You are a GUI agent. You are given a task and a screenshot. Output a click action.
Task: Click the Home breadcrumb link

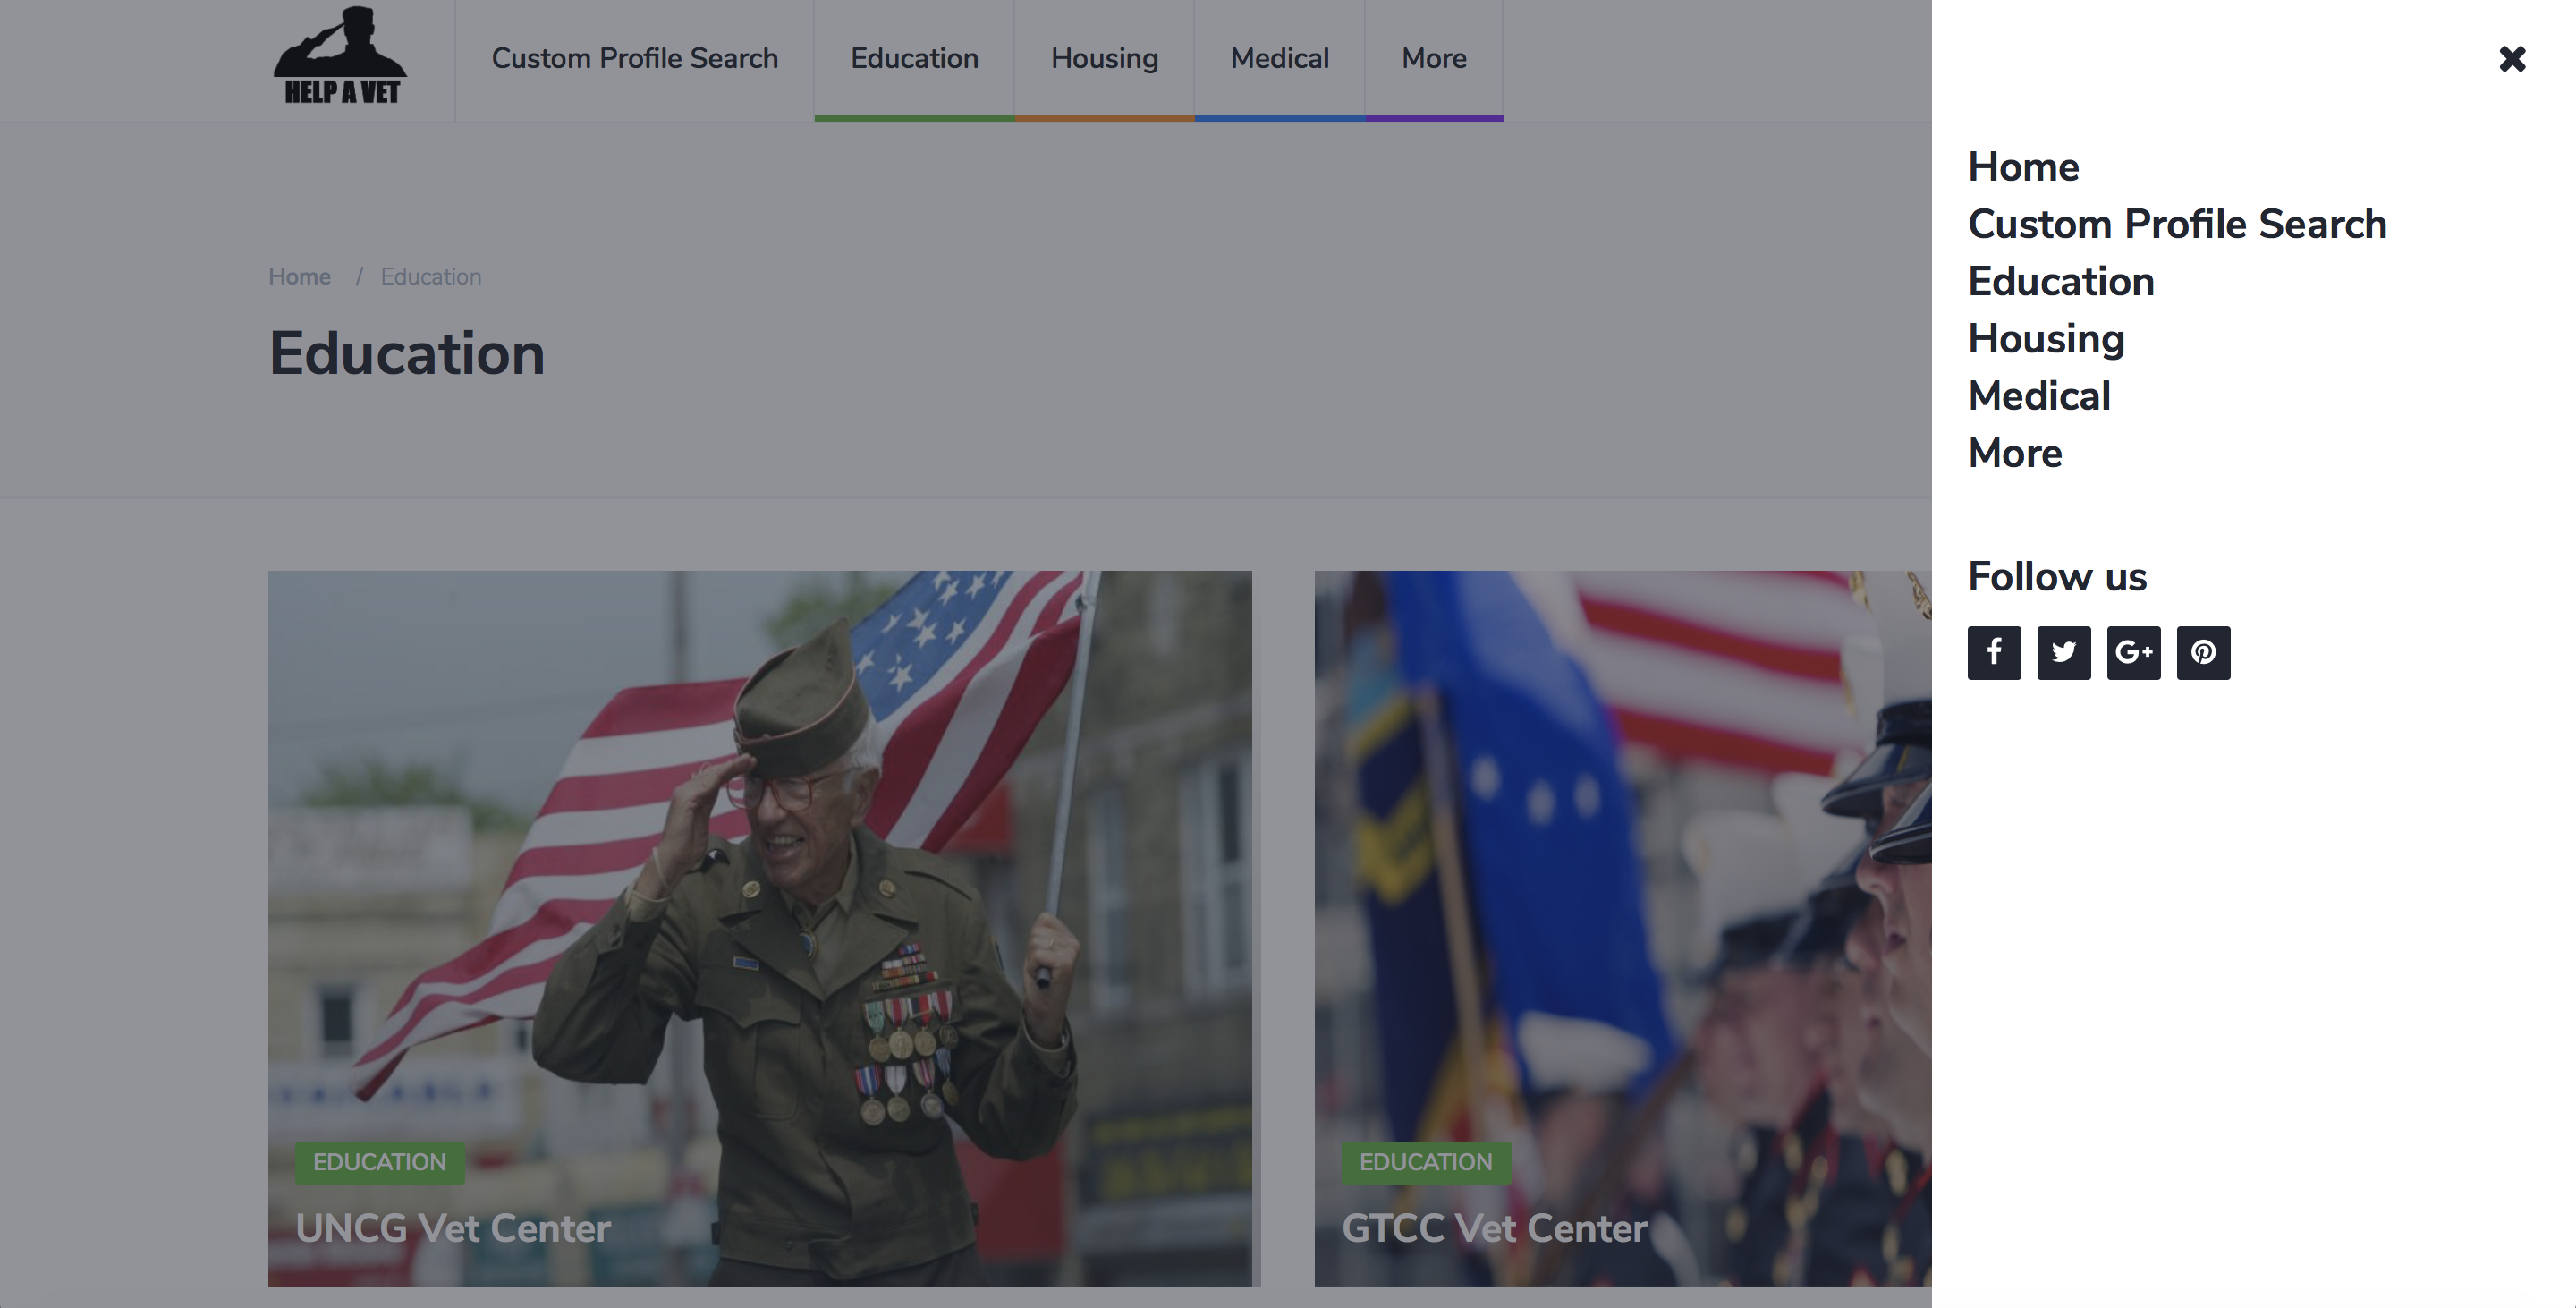point(299,277)
